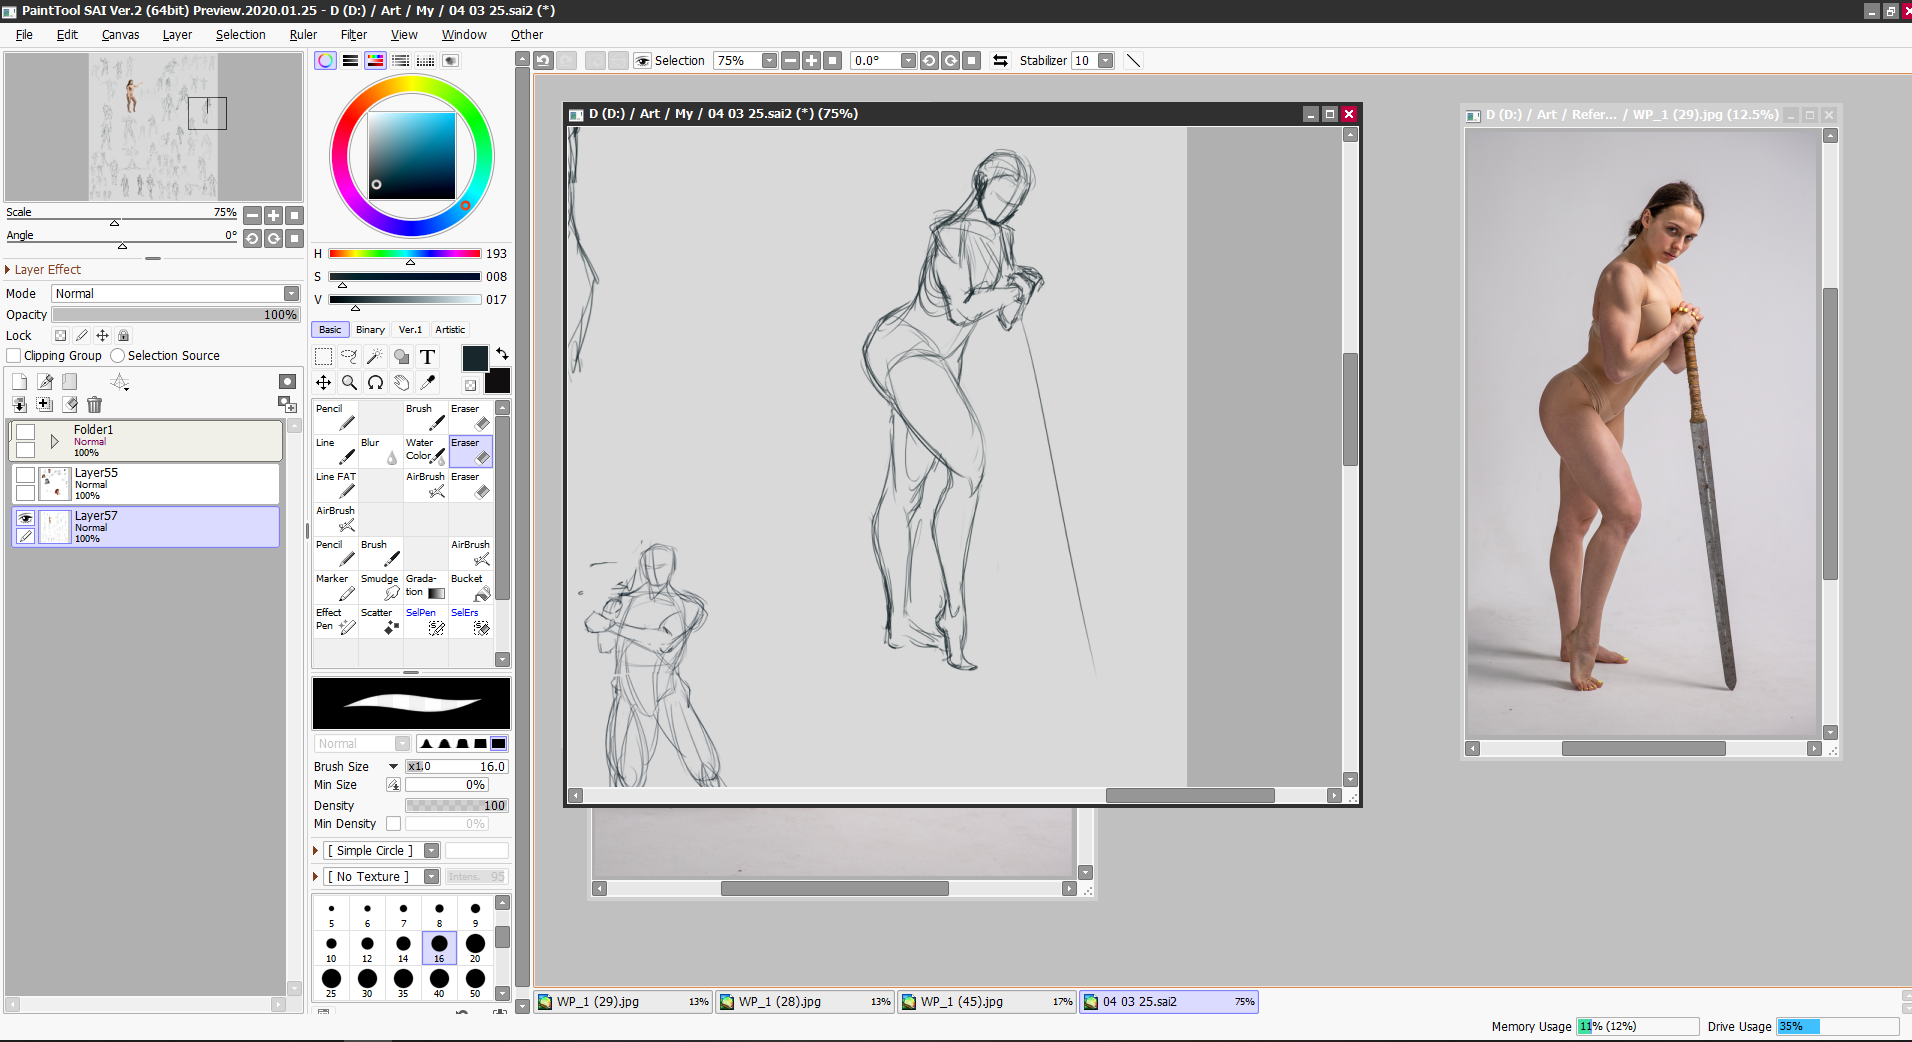Reset the canvas rotation in the toolbar
The height and width of the screenshot is (1042, 1912).
pos(971,61)
